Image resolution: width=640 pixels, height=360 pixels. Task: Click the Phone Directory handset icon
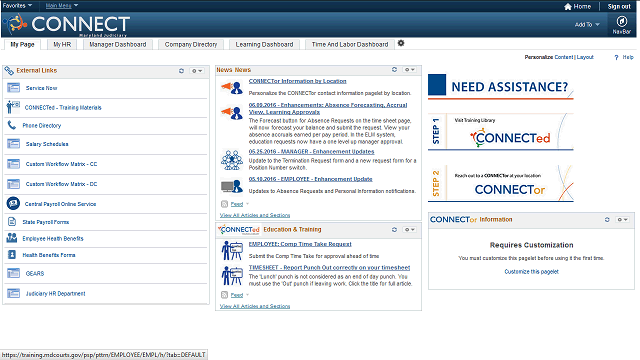pos(12,125)
